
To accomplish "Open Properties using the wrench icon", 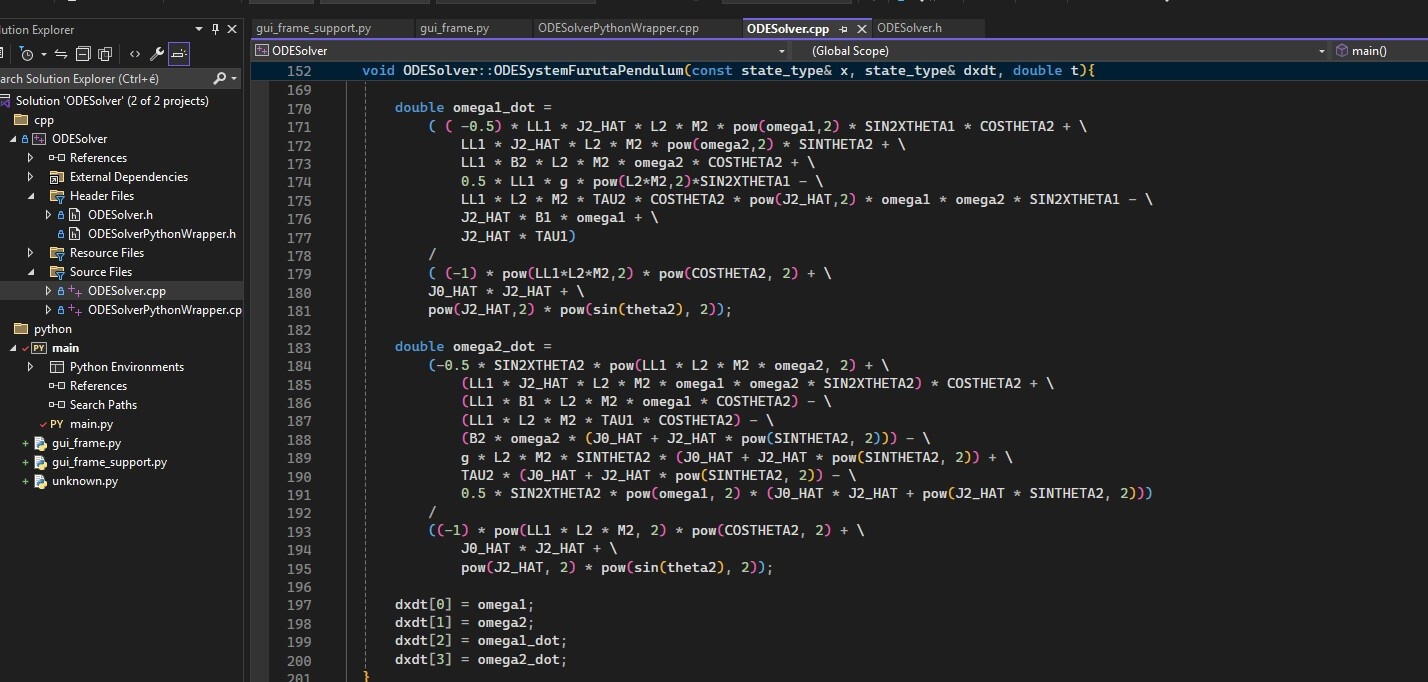I will point(157,54).
